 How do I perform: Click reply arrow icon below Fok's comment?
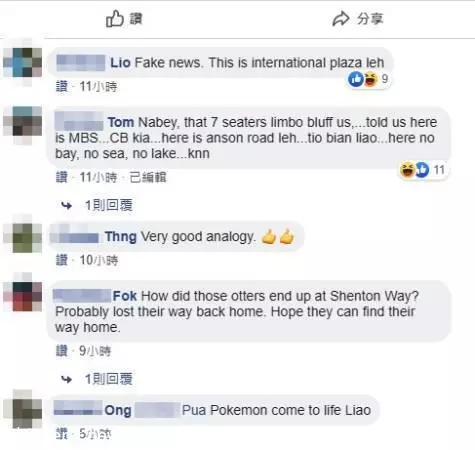click(67, 379)
